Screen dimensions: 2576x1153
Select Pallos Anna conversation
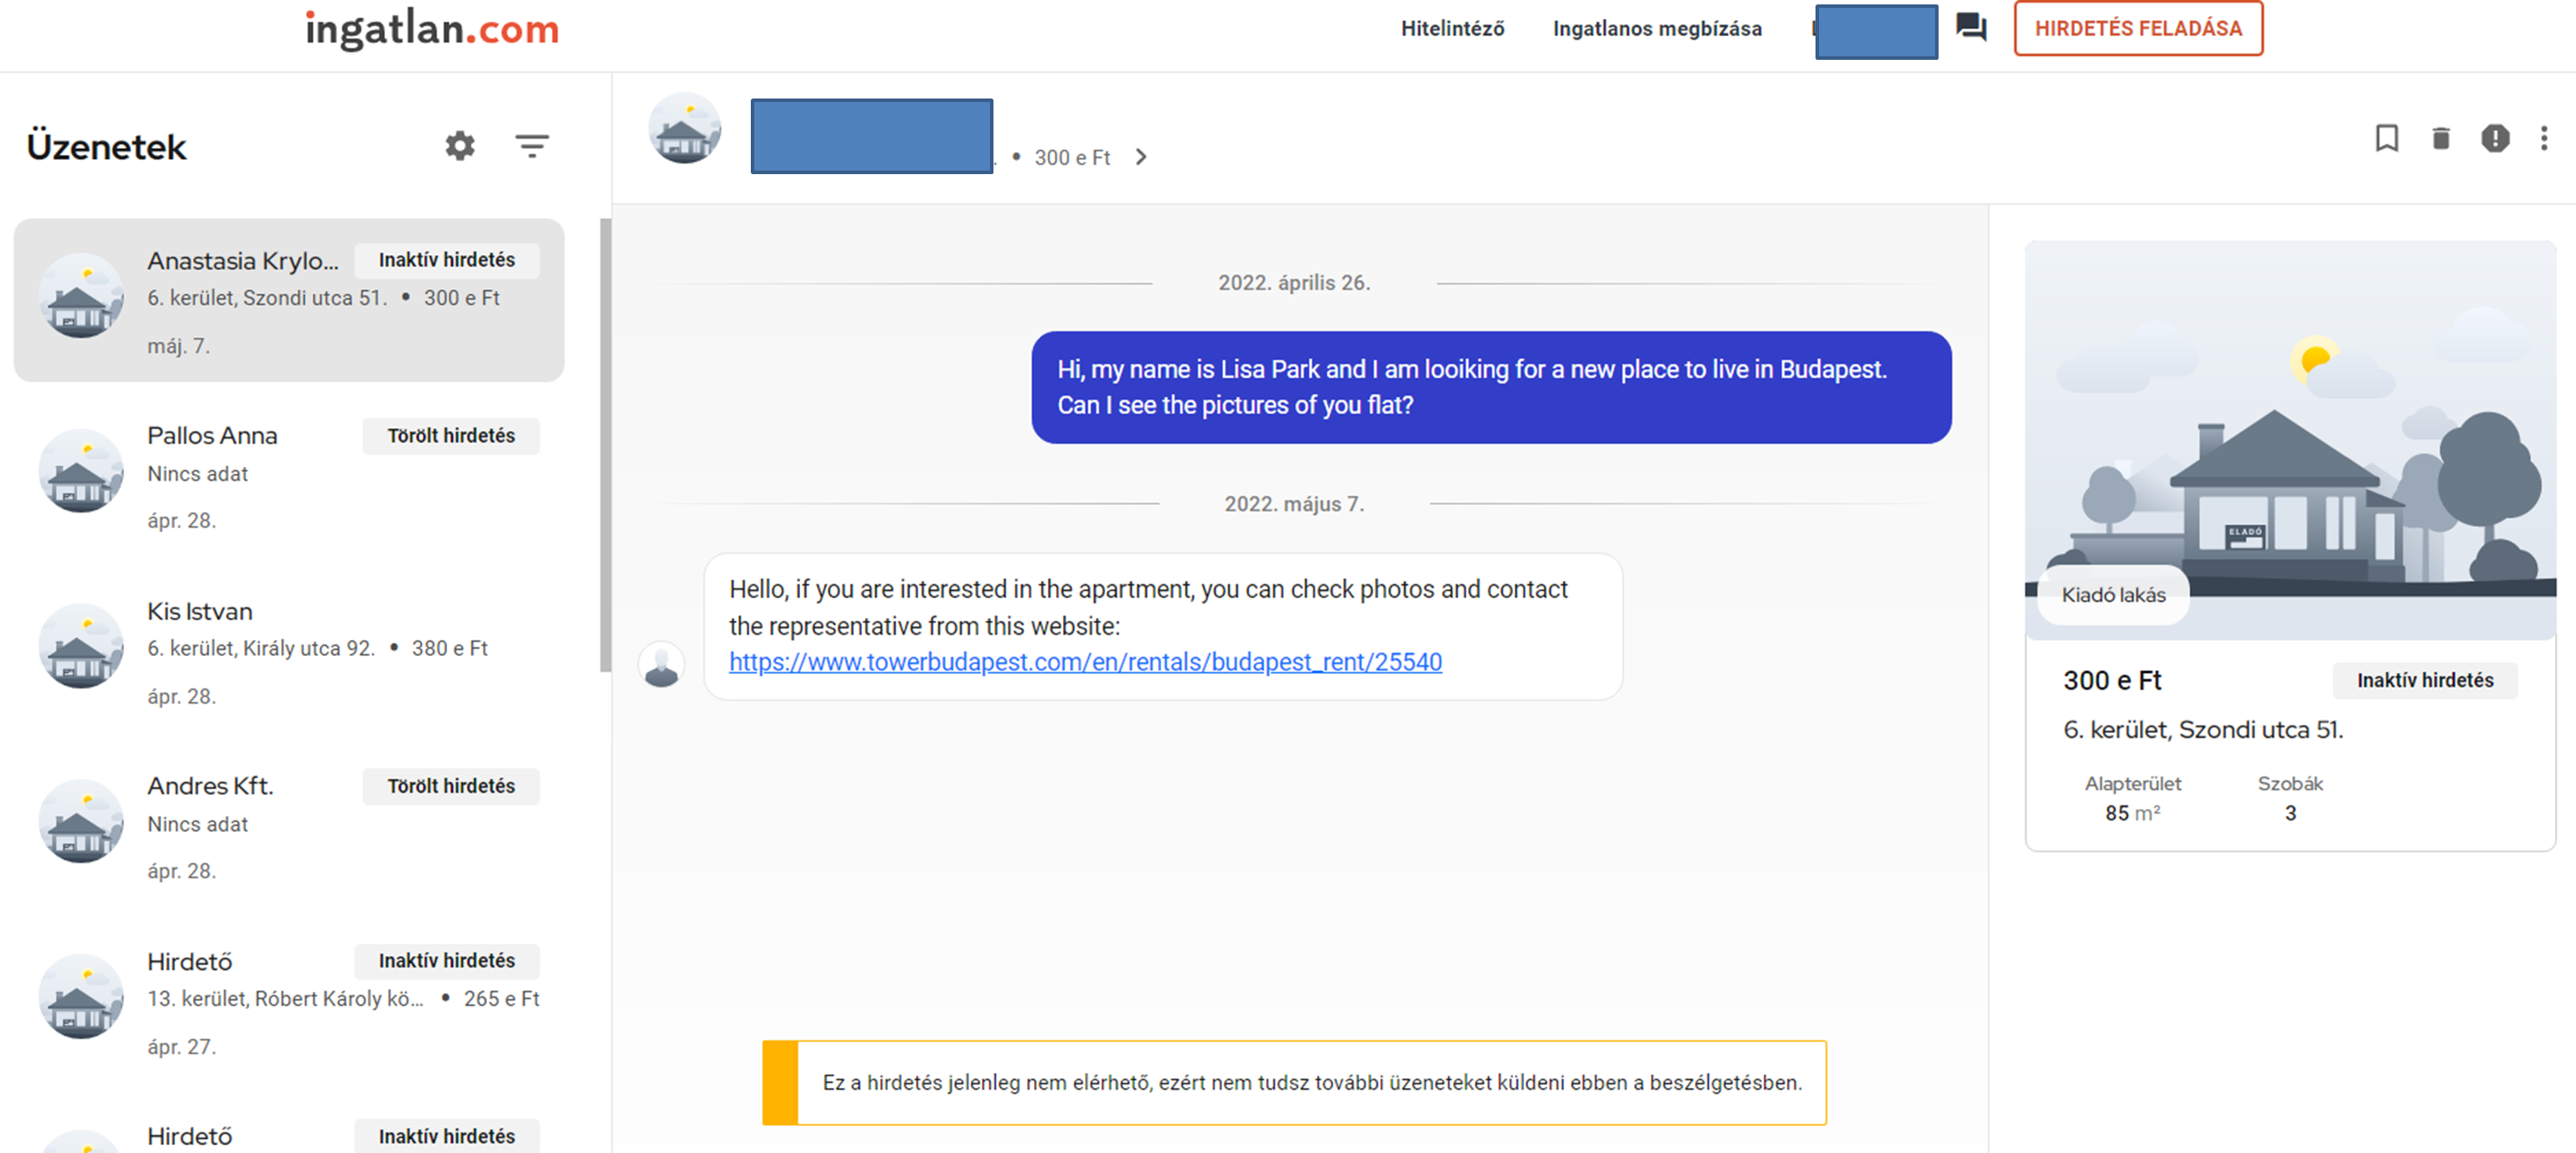point(289,476)
